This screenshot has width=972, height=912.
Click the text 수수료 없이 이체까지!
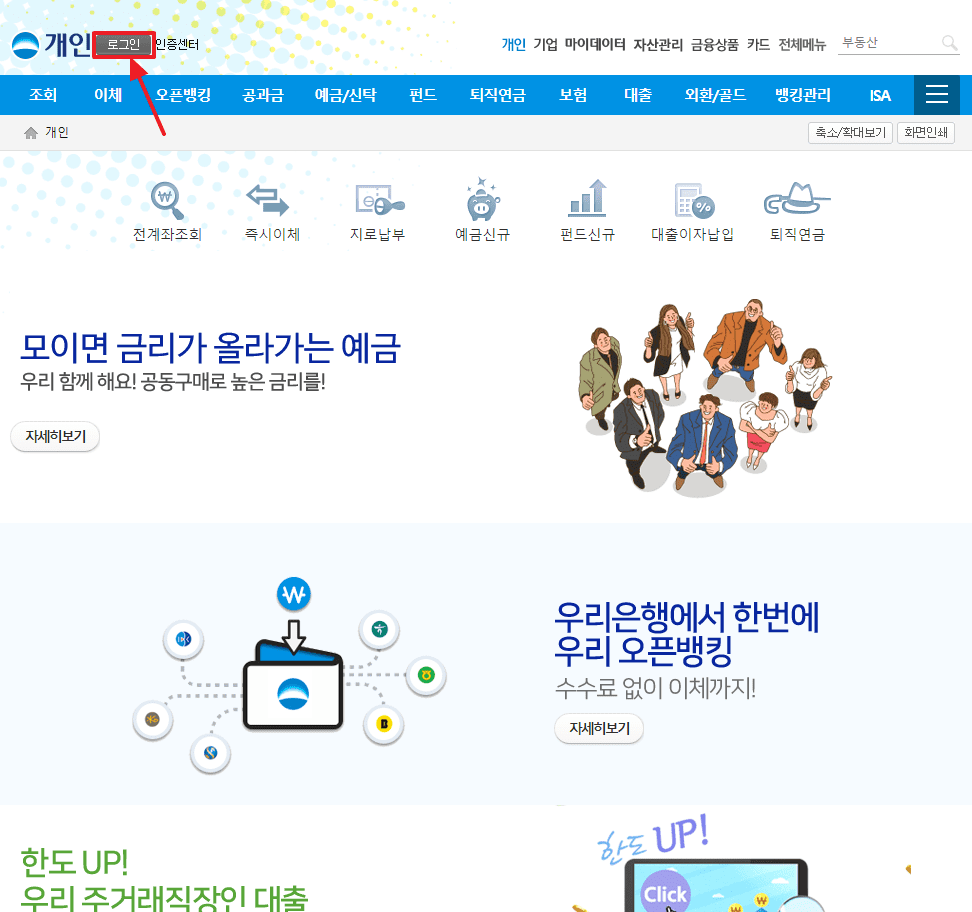[655, 688]
